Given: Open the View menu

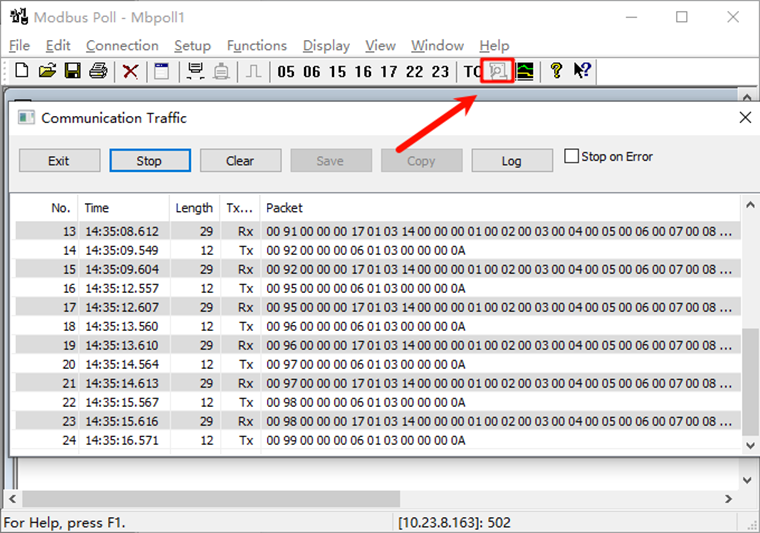Looking at the screenshot, I should (x=380, y=46).
